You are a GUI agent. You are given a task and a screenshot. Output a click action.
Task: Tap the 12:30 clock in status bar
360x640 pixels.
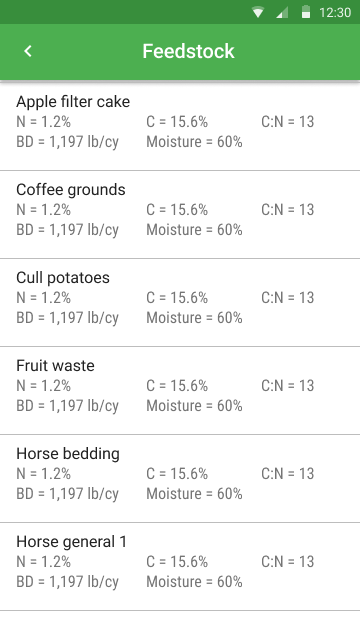335,12
